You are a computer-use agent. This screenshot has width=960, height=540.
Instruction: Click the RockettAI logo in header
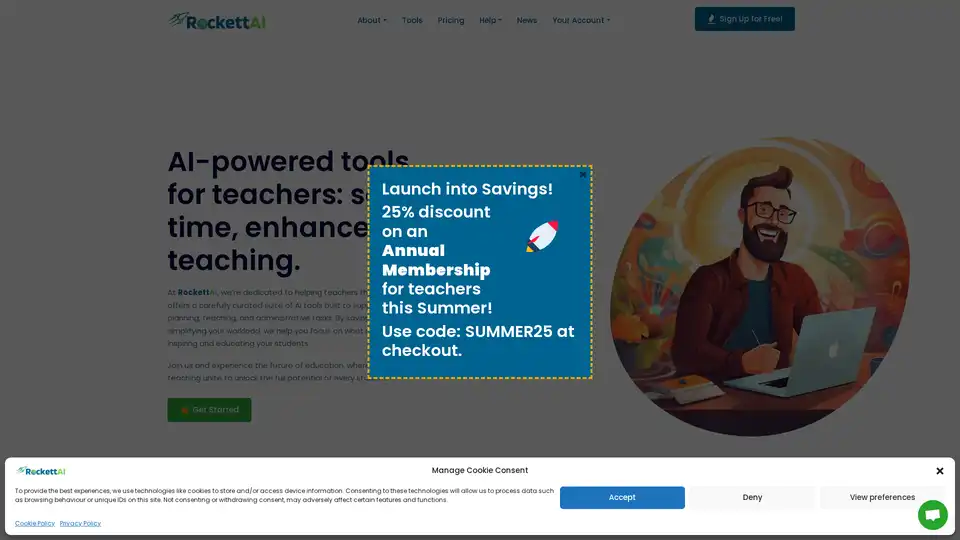tap(217, 21)
